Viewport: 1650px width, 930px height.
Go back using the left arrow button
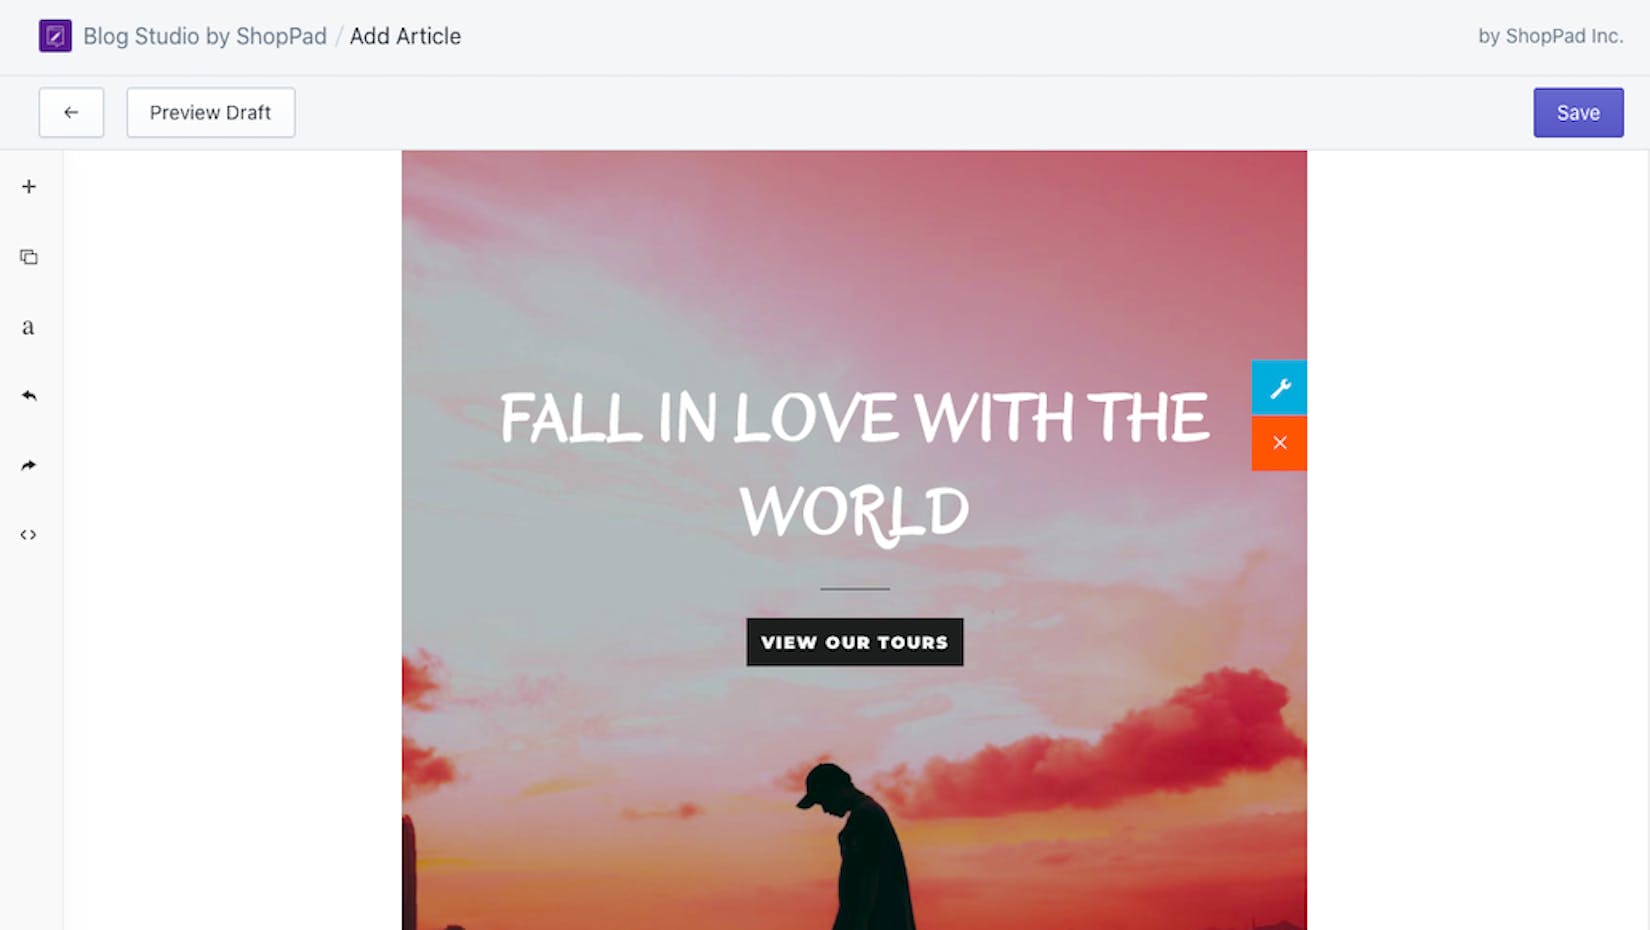(x=71, y=112)
